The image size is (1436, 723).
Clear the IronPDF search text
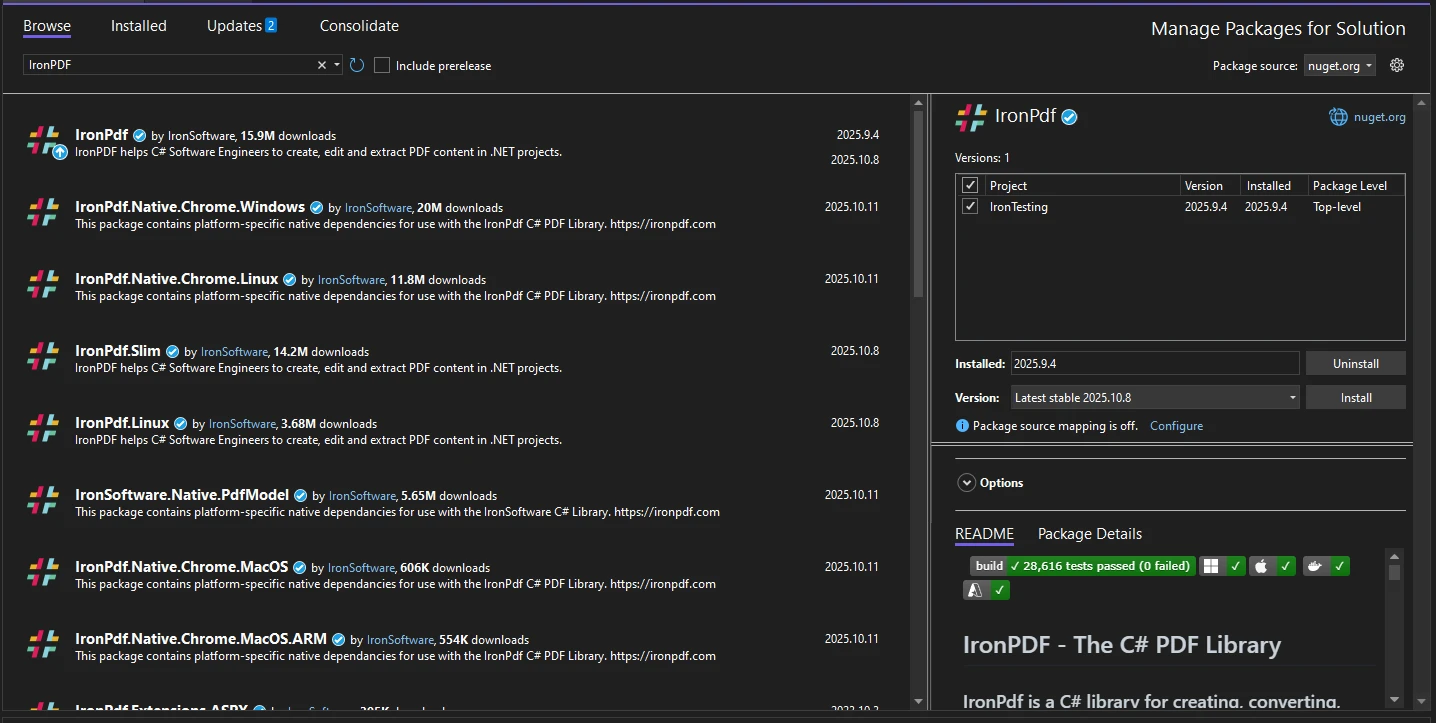click(322, 65)
